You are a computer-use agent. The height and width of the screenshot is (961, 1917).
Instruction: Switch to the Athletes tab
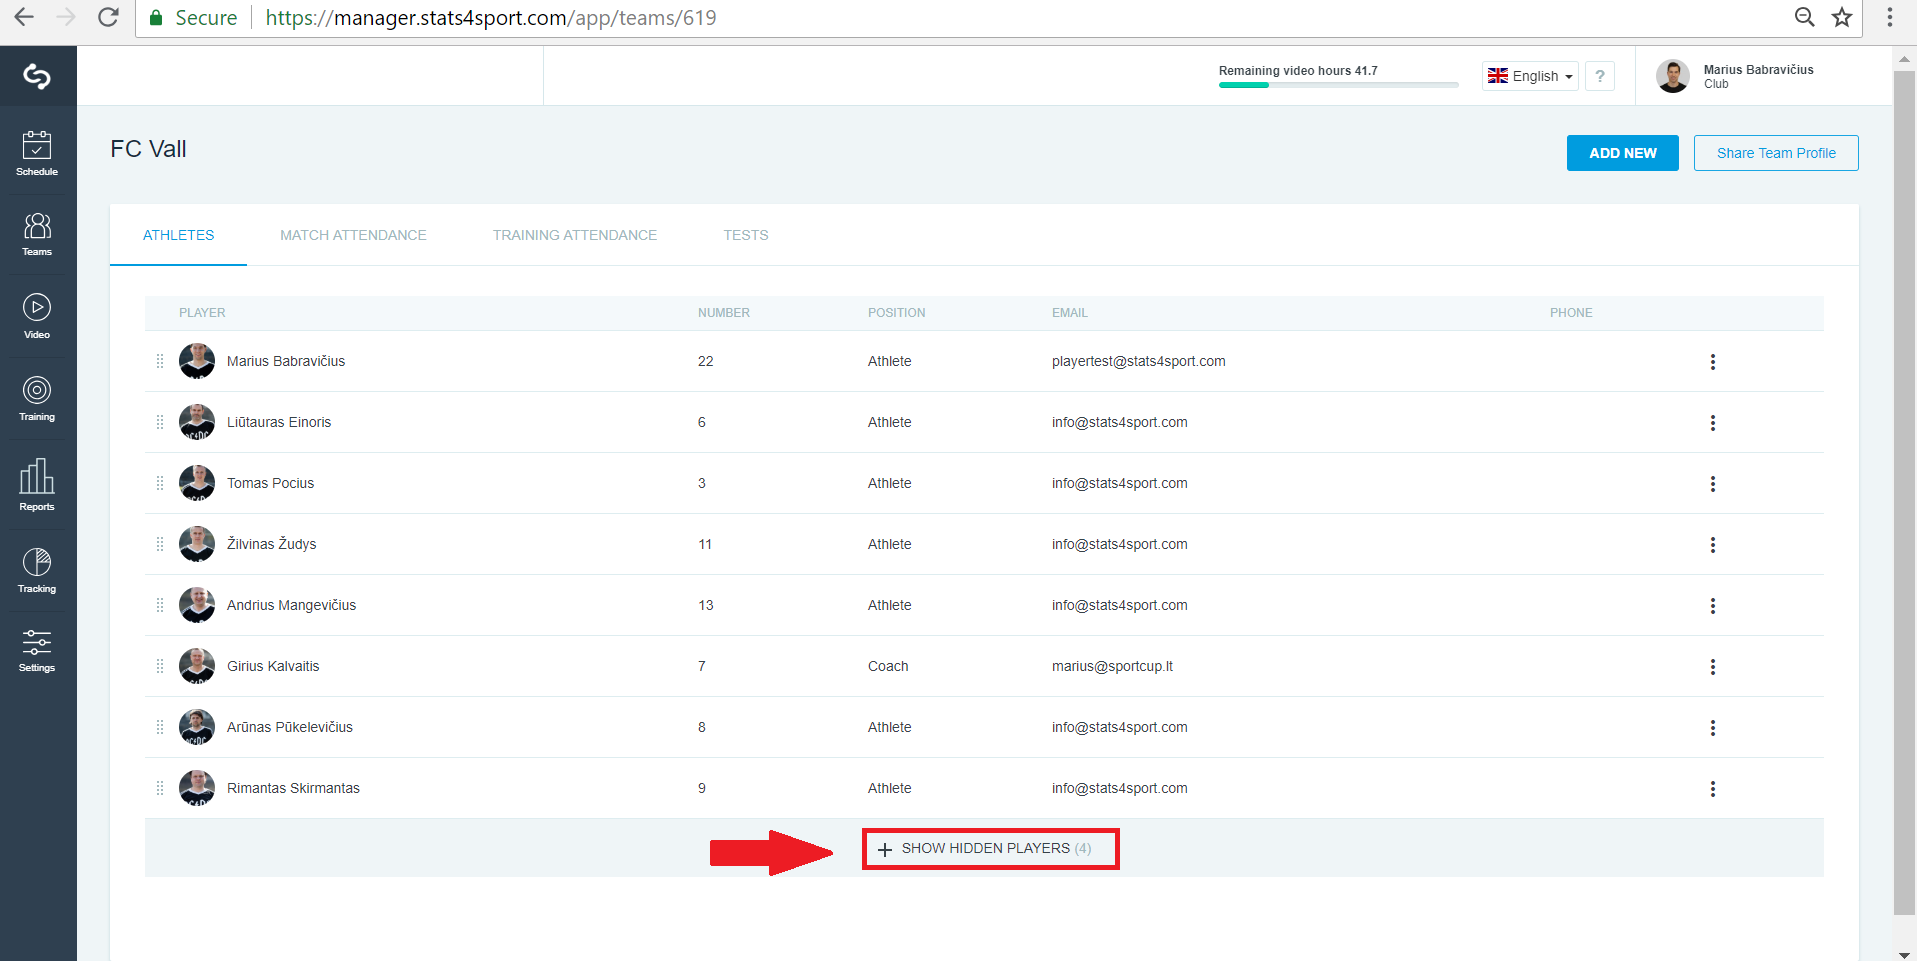point(178,235)
